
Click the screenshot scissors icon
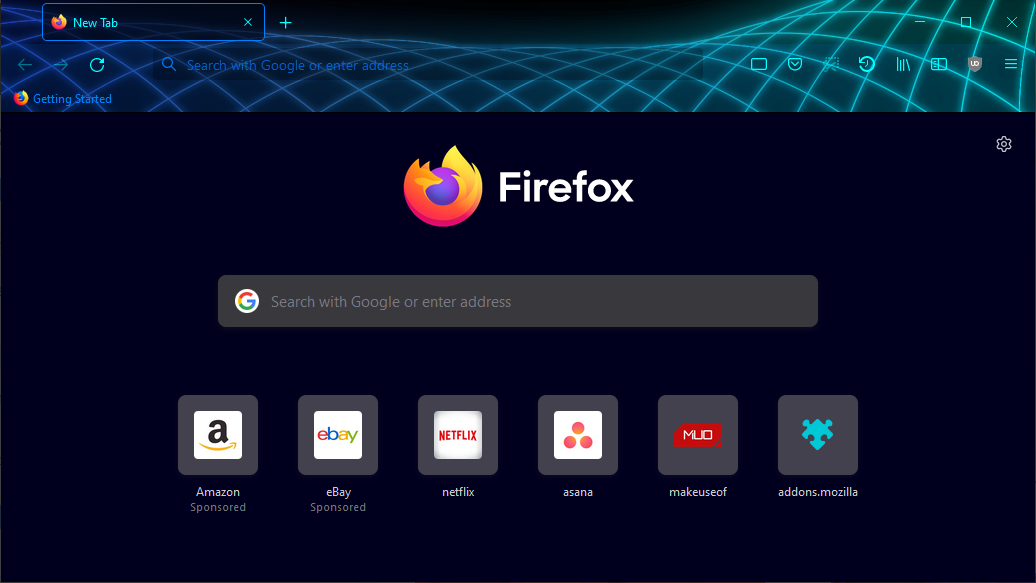(831, 64)
